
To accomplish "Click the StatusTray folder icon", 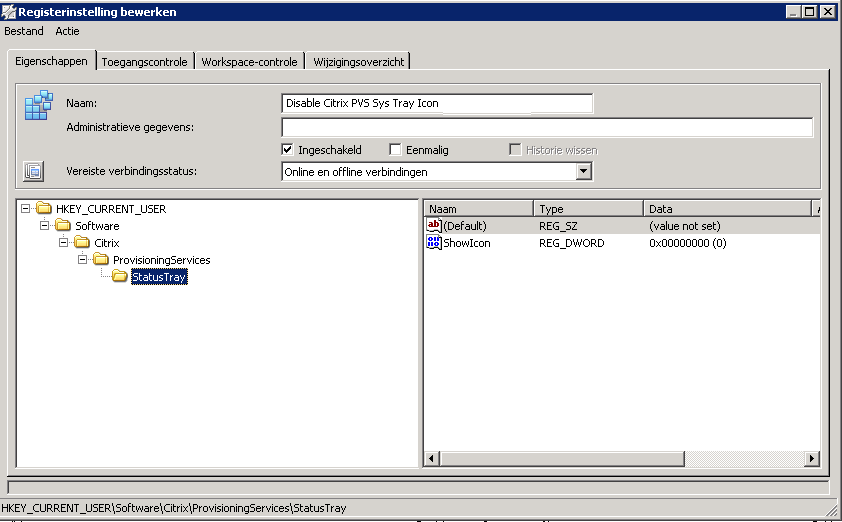I will tap(120, 277).
